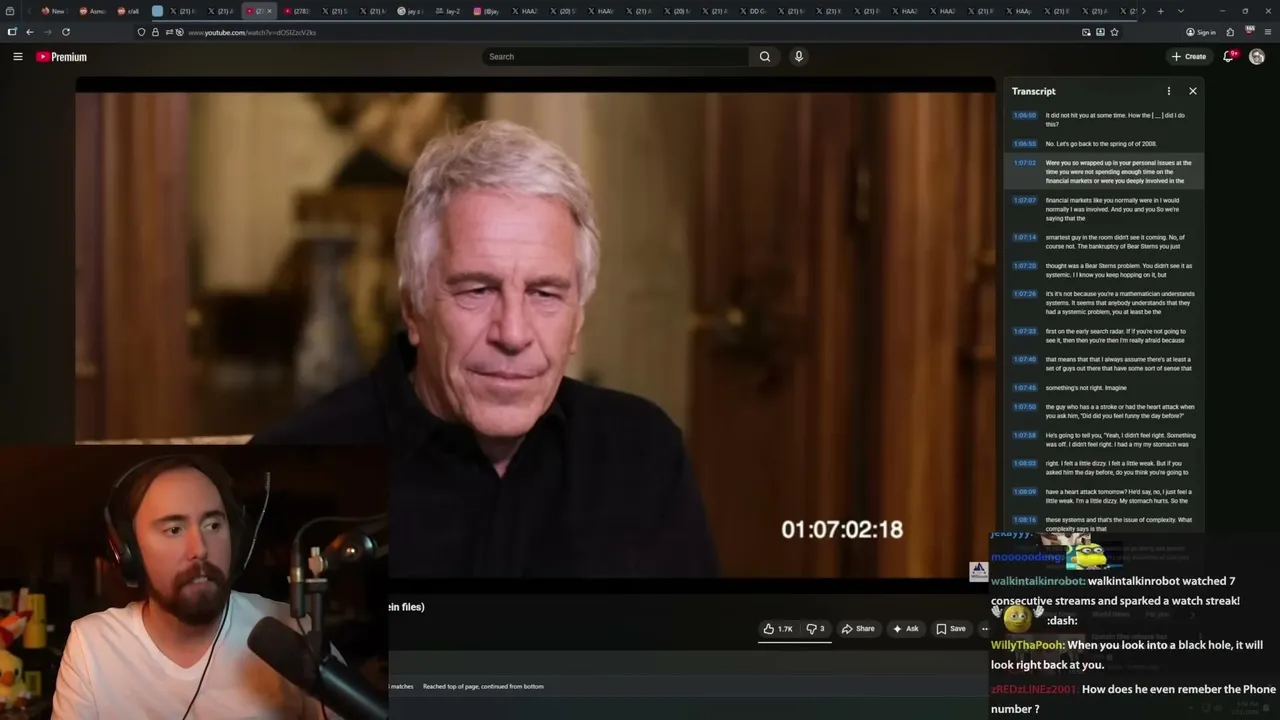
Task: Click the video player frame
Action: pyautogui.click(x=535, y=335)
